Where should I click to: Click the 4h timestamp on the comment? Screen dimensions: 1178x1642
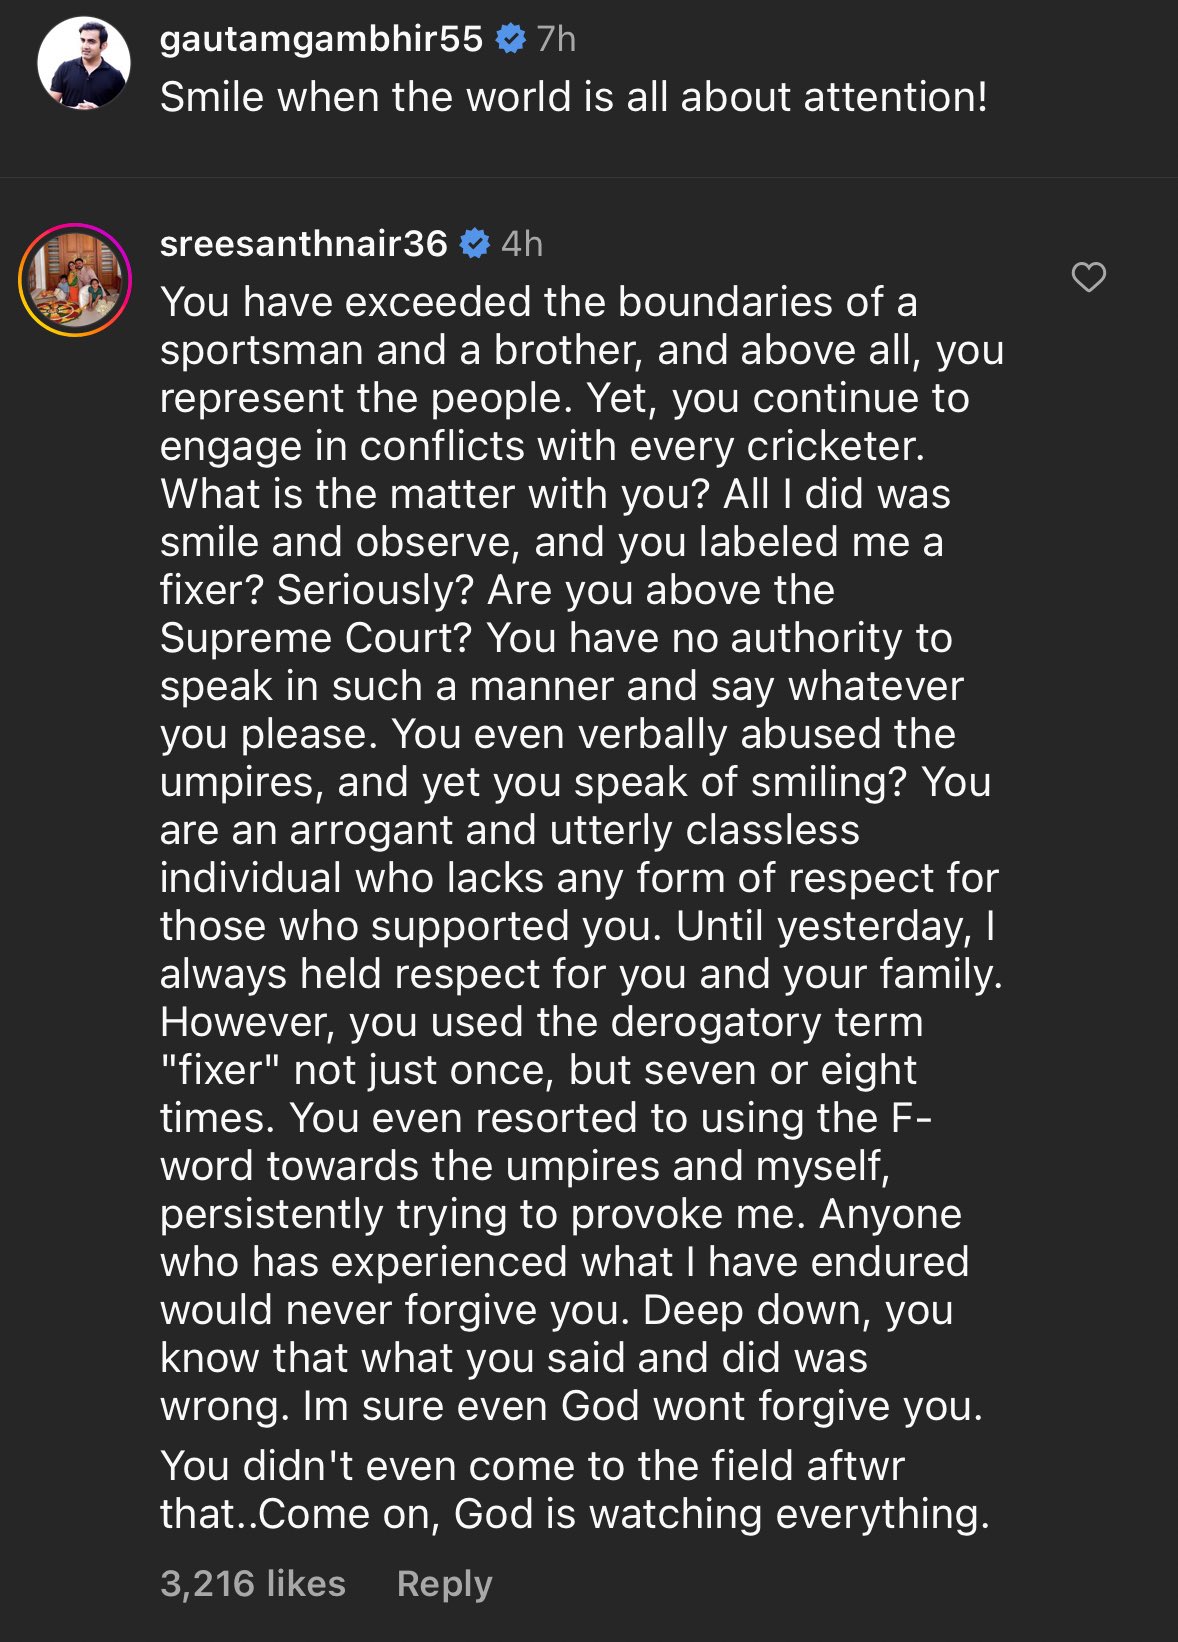point(521,243)
